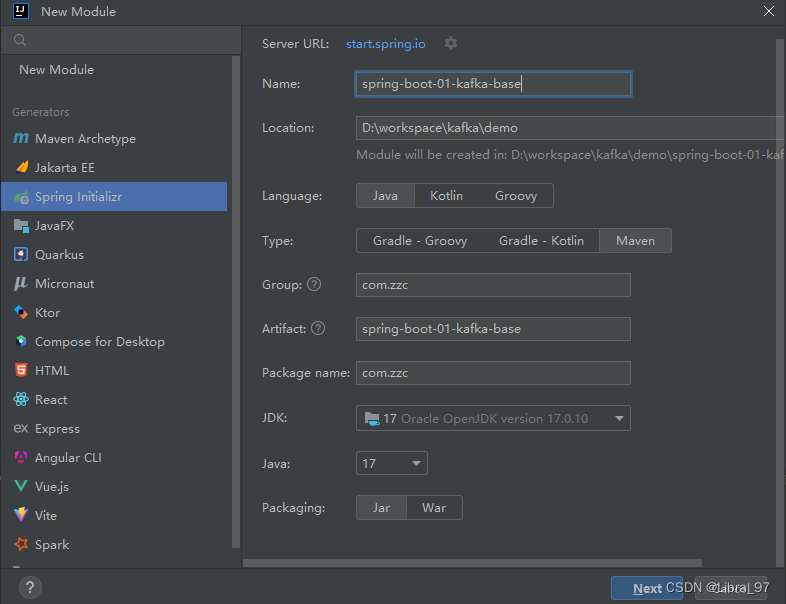Open the Java version dropdown
This screenshot has width=786, height=604.
point(391,463)
